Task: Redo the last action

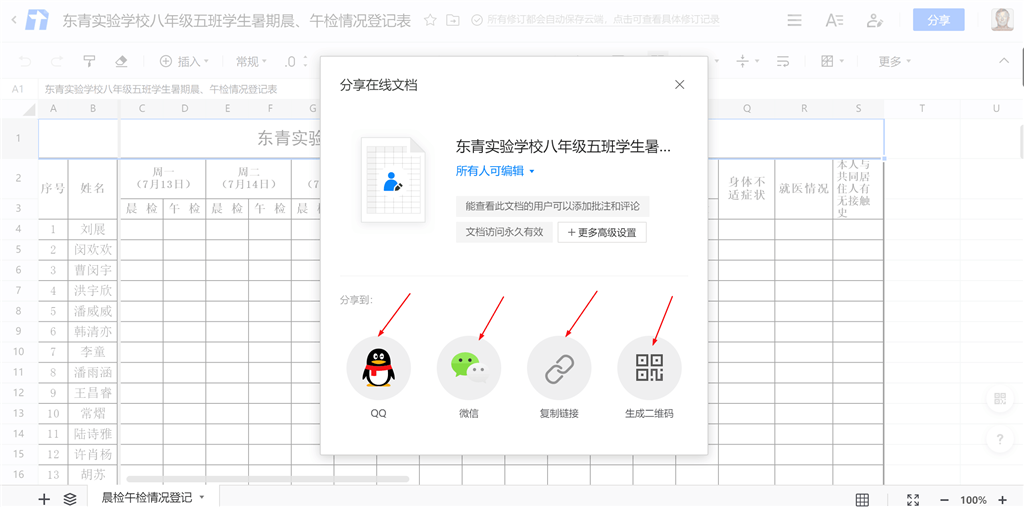Action: [x=57, y=61]
